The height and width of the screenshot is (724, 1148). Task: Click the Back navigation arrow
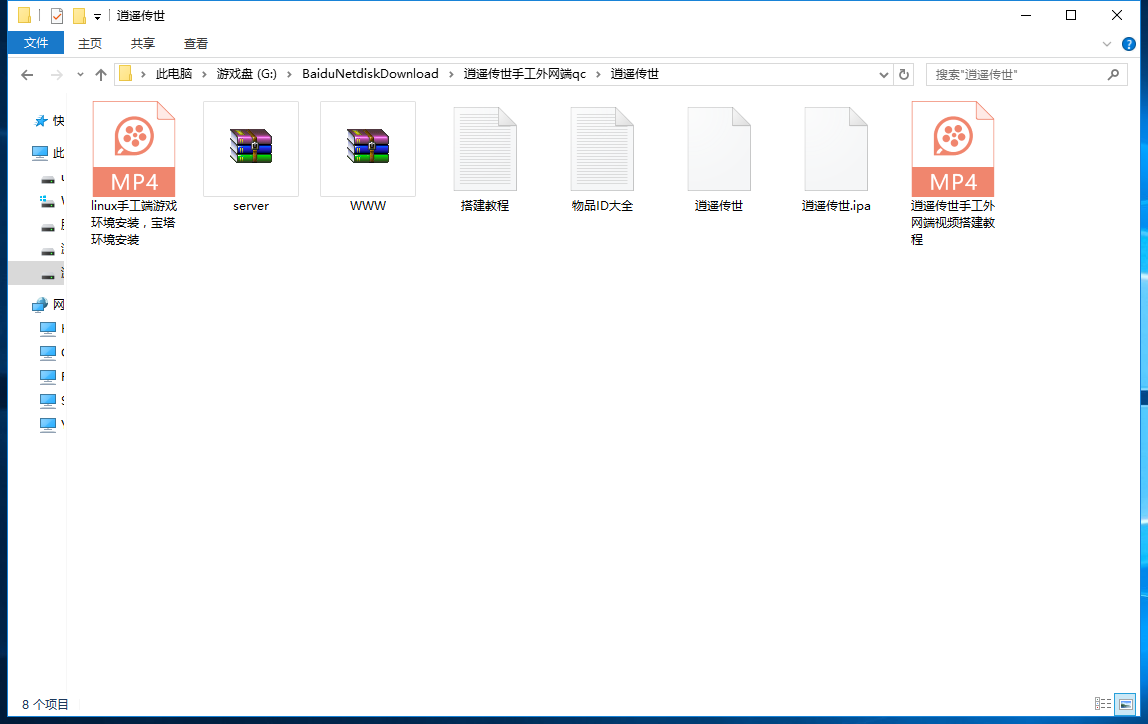tap(27, 75)
